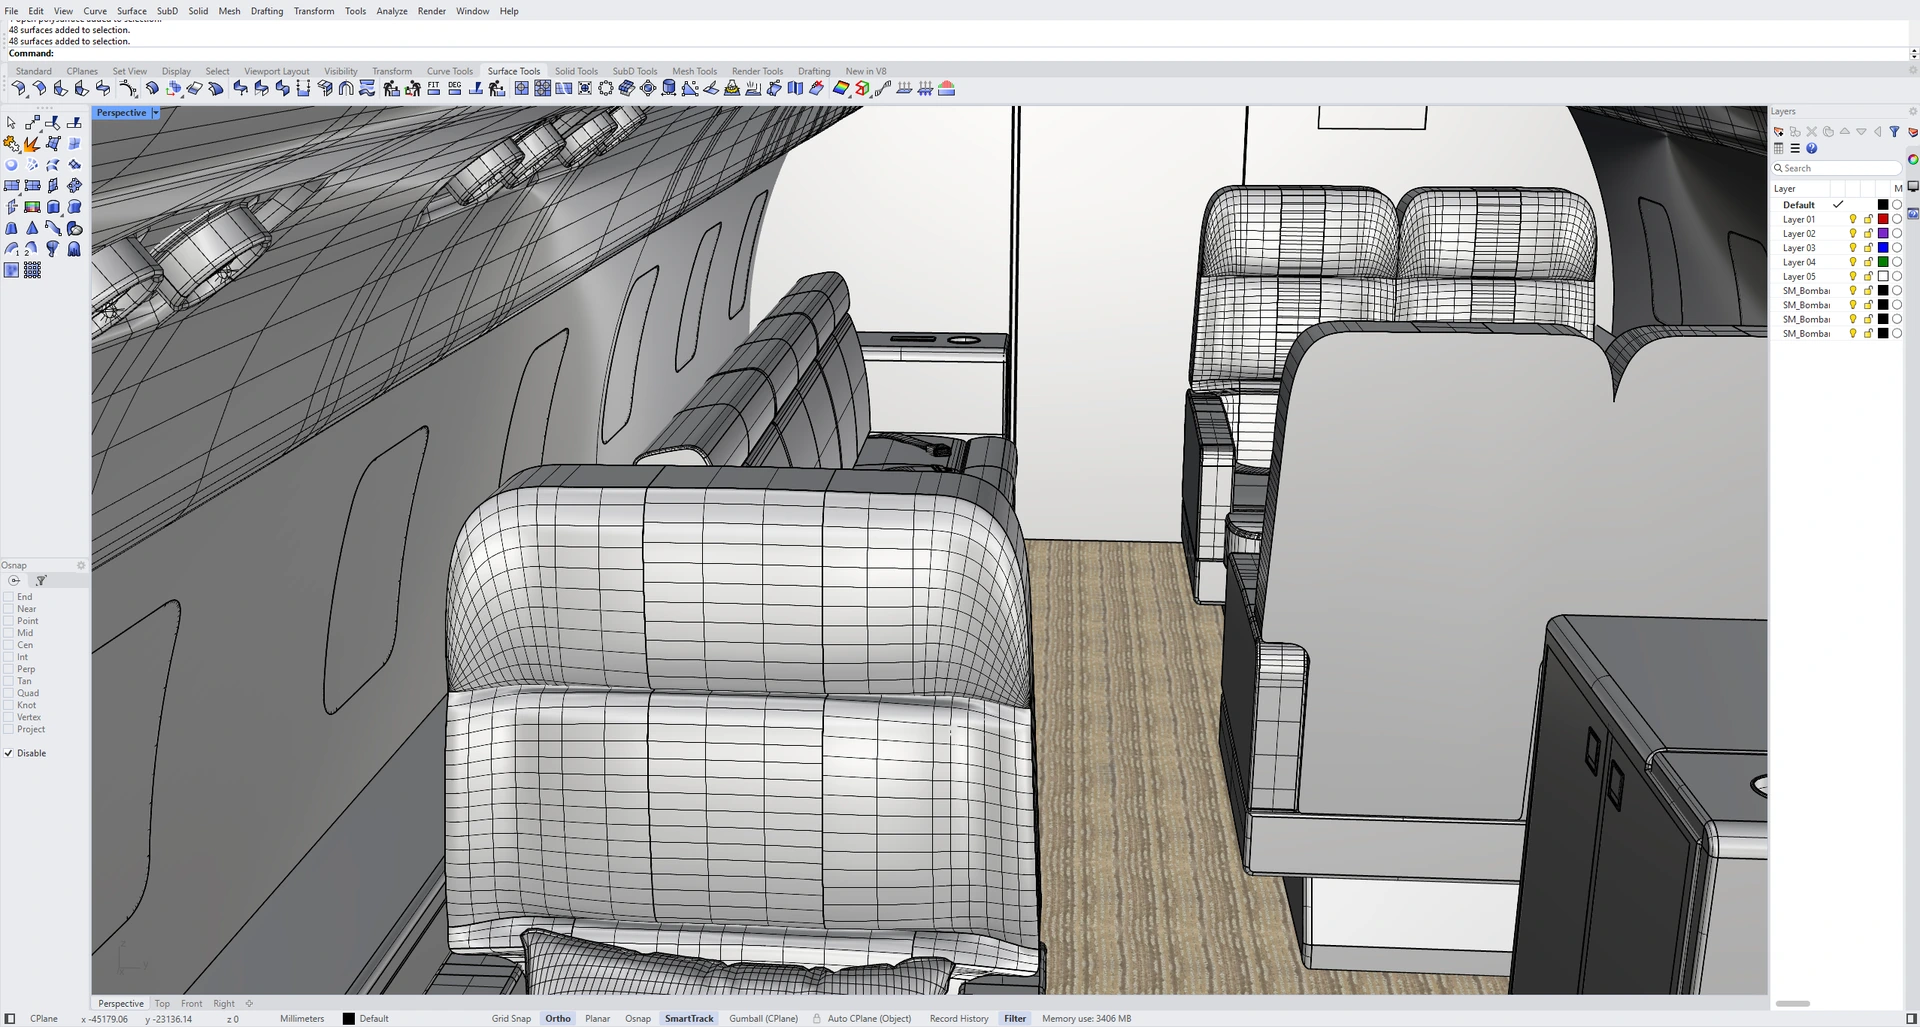This screenshot has height=1027, width=1920.
Task: Toggle the lock on Layer 03
Action: [1868, 248]
